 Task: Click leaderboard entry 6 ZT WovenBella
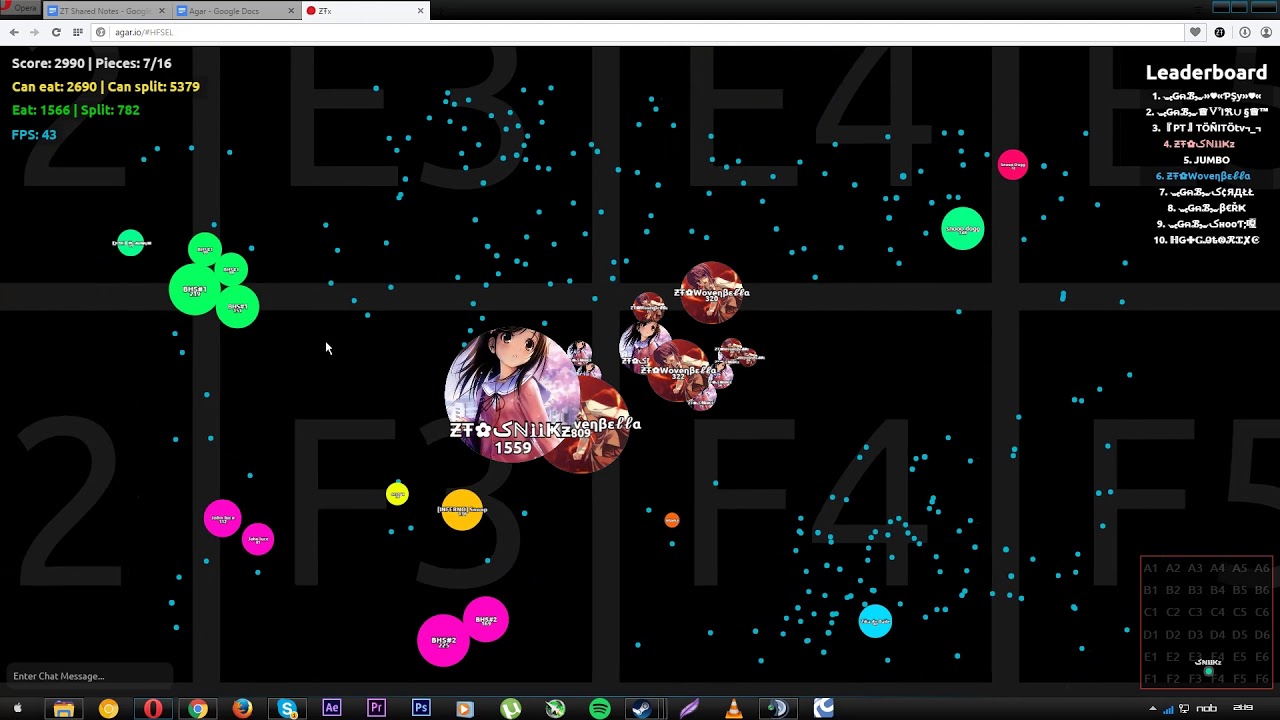pos(1203,176)
